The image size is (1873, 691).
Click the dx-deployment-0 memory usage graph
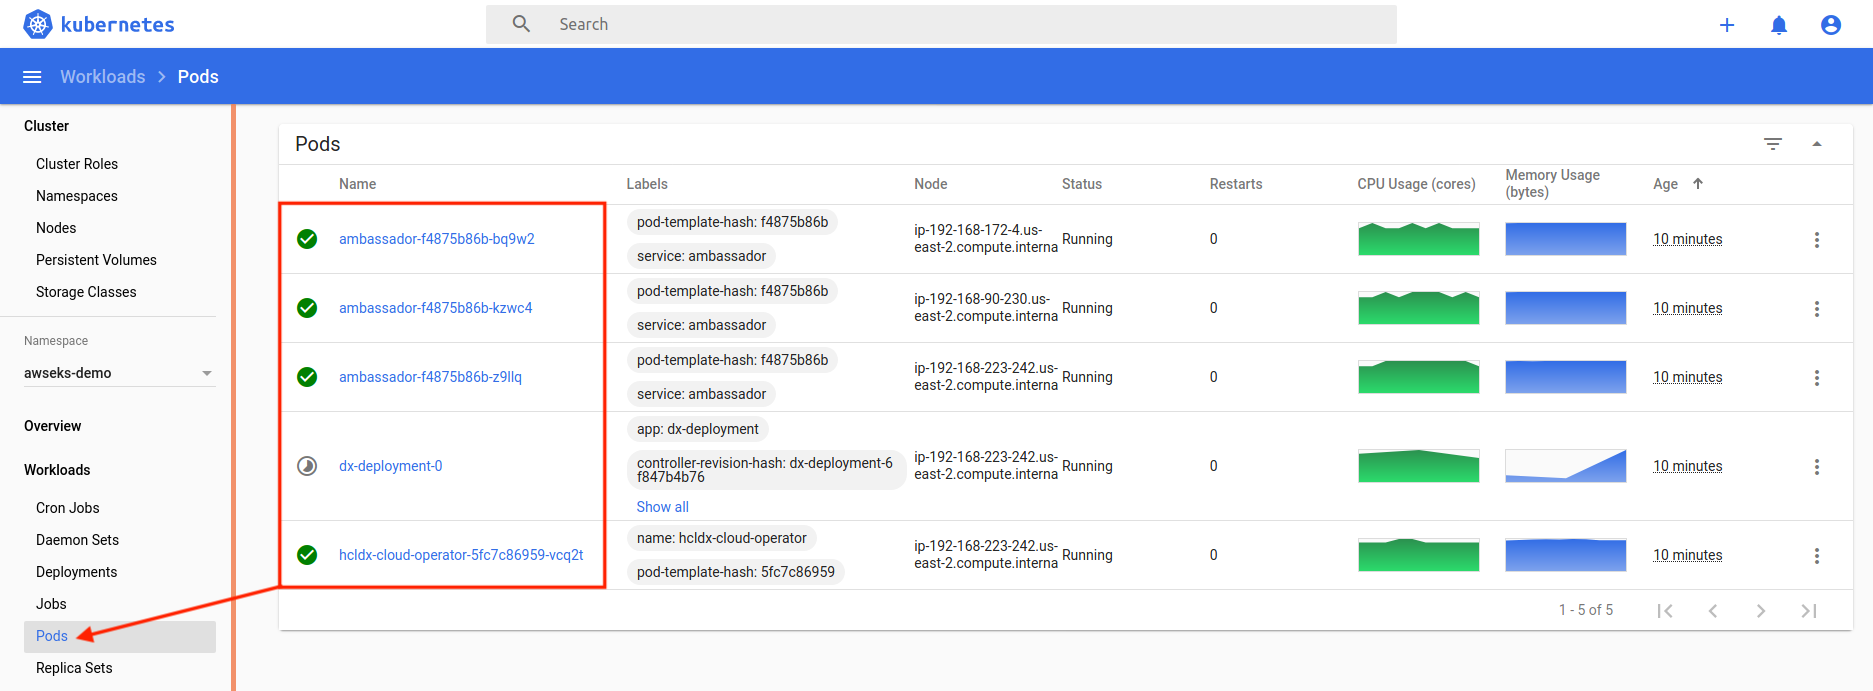[1565, 466]
